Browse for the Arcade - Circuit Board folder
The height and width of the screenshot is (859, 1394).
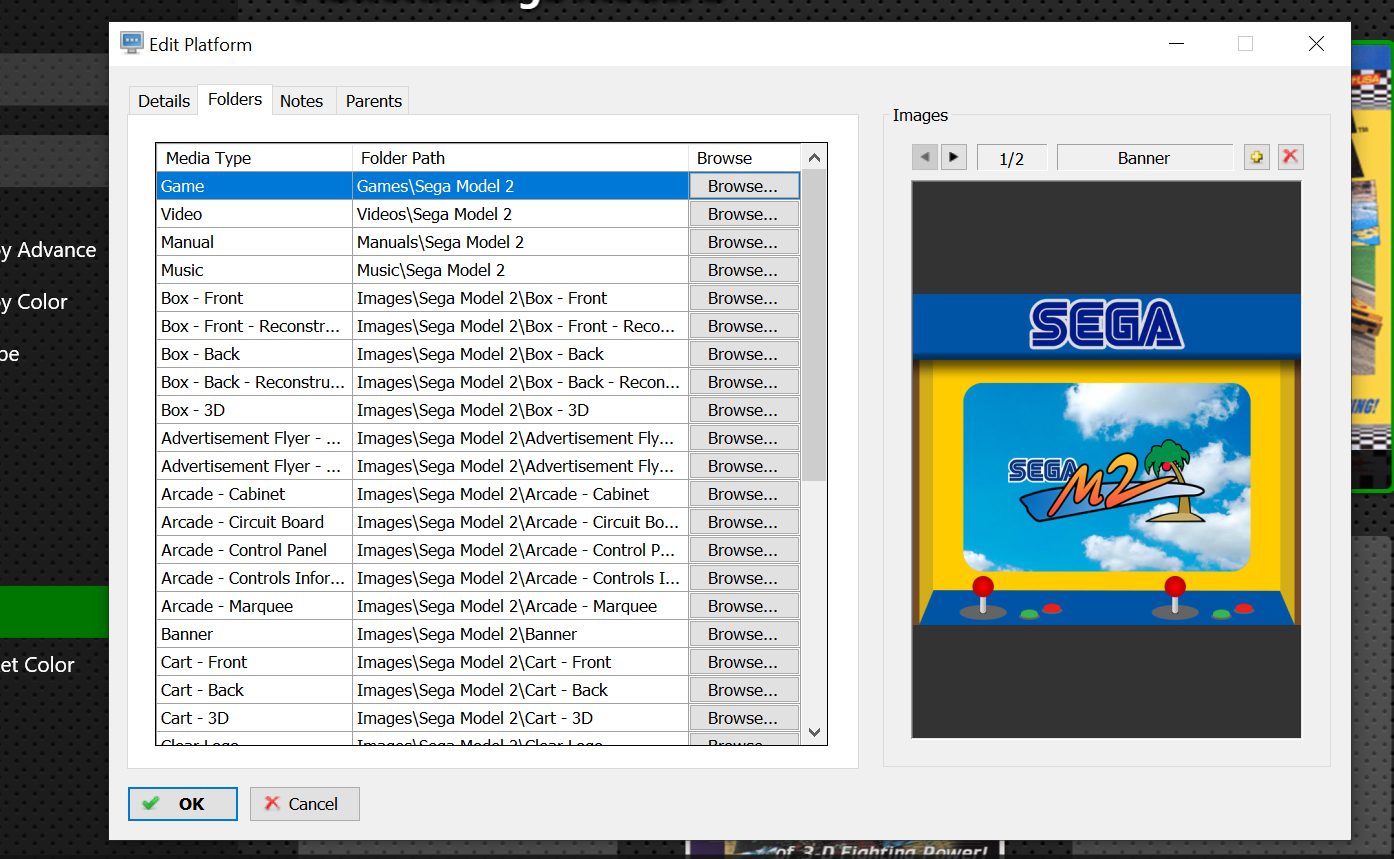(x=743, y=522)
